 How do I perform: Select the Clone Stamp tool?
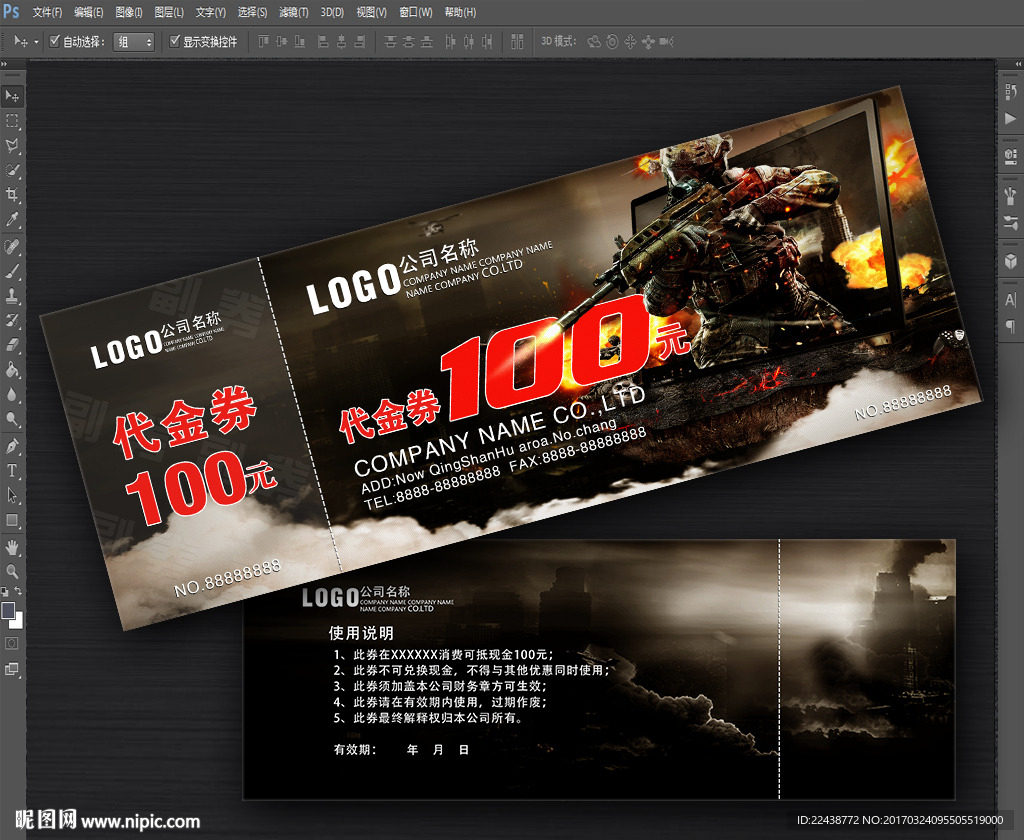coord(12,296)
